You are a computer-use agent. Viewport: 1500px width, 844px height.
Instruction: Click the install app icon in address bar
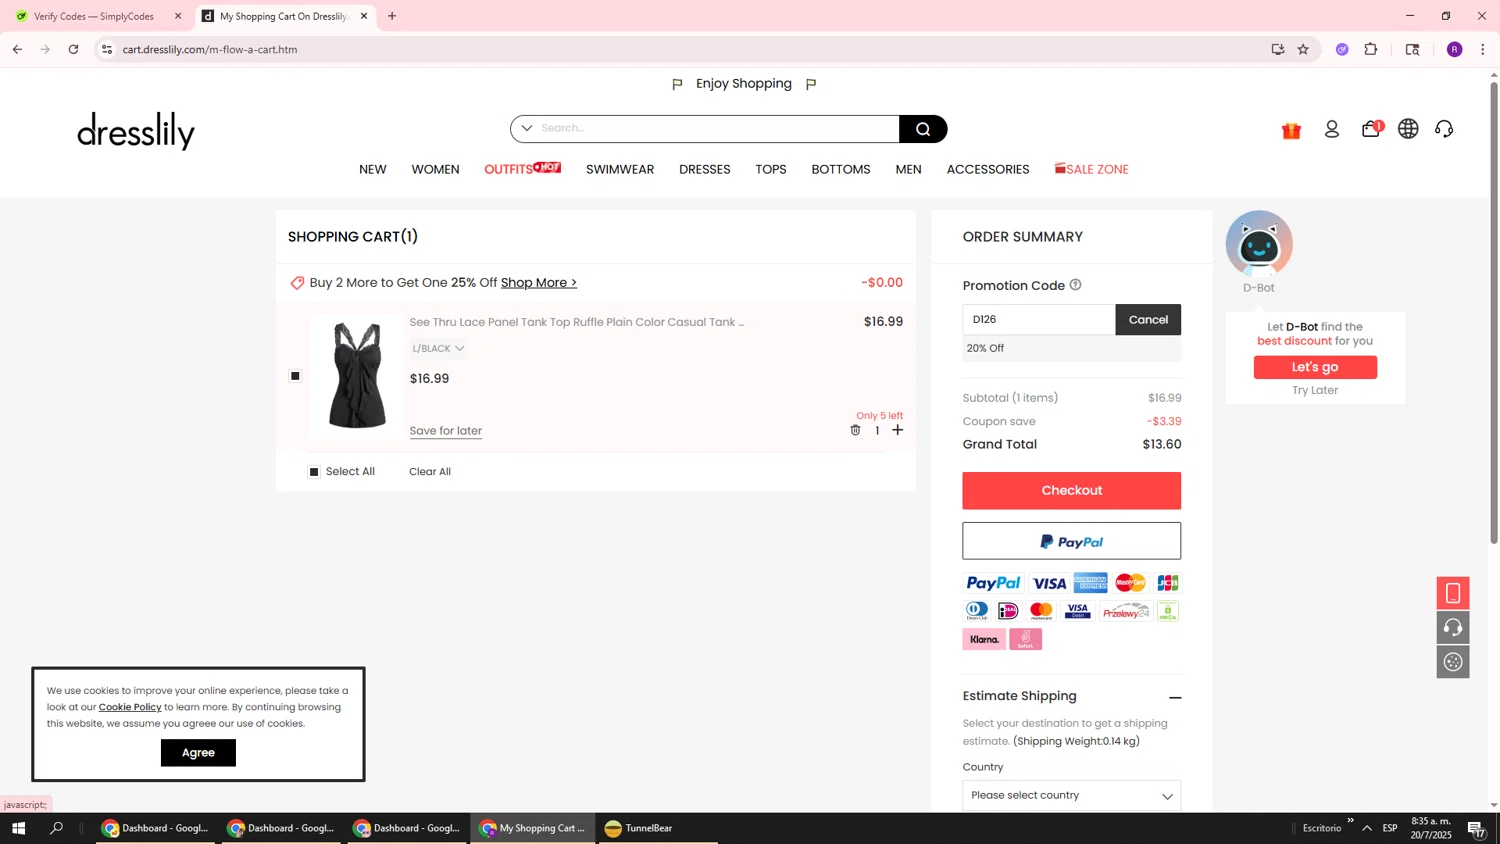tap(1278, 49)
